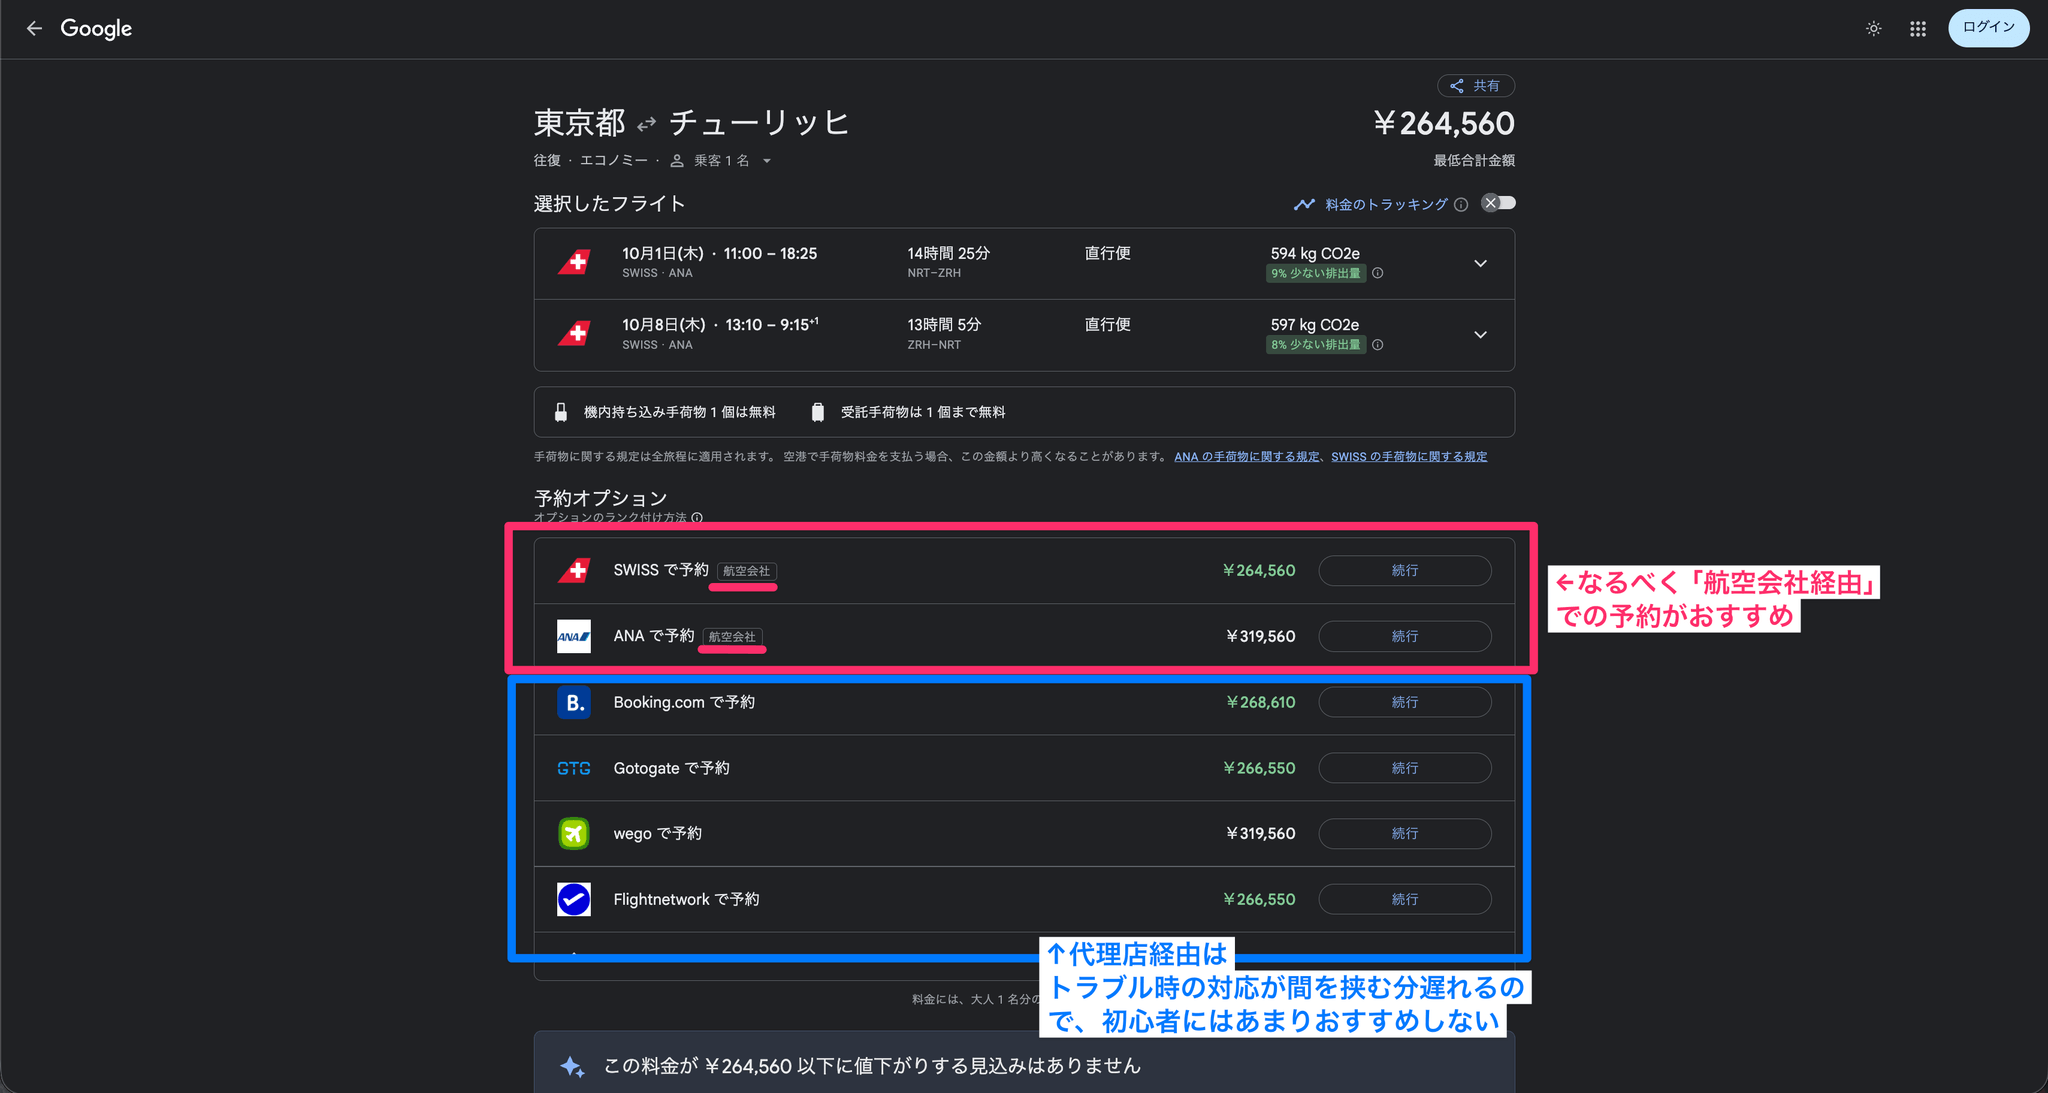The height and width of the screenshot is (1093, 2048).
Task: Toggle the 料金のトラッキング switch
Action: (x=1498, y=203)
